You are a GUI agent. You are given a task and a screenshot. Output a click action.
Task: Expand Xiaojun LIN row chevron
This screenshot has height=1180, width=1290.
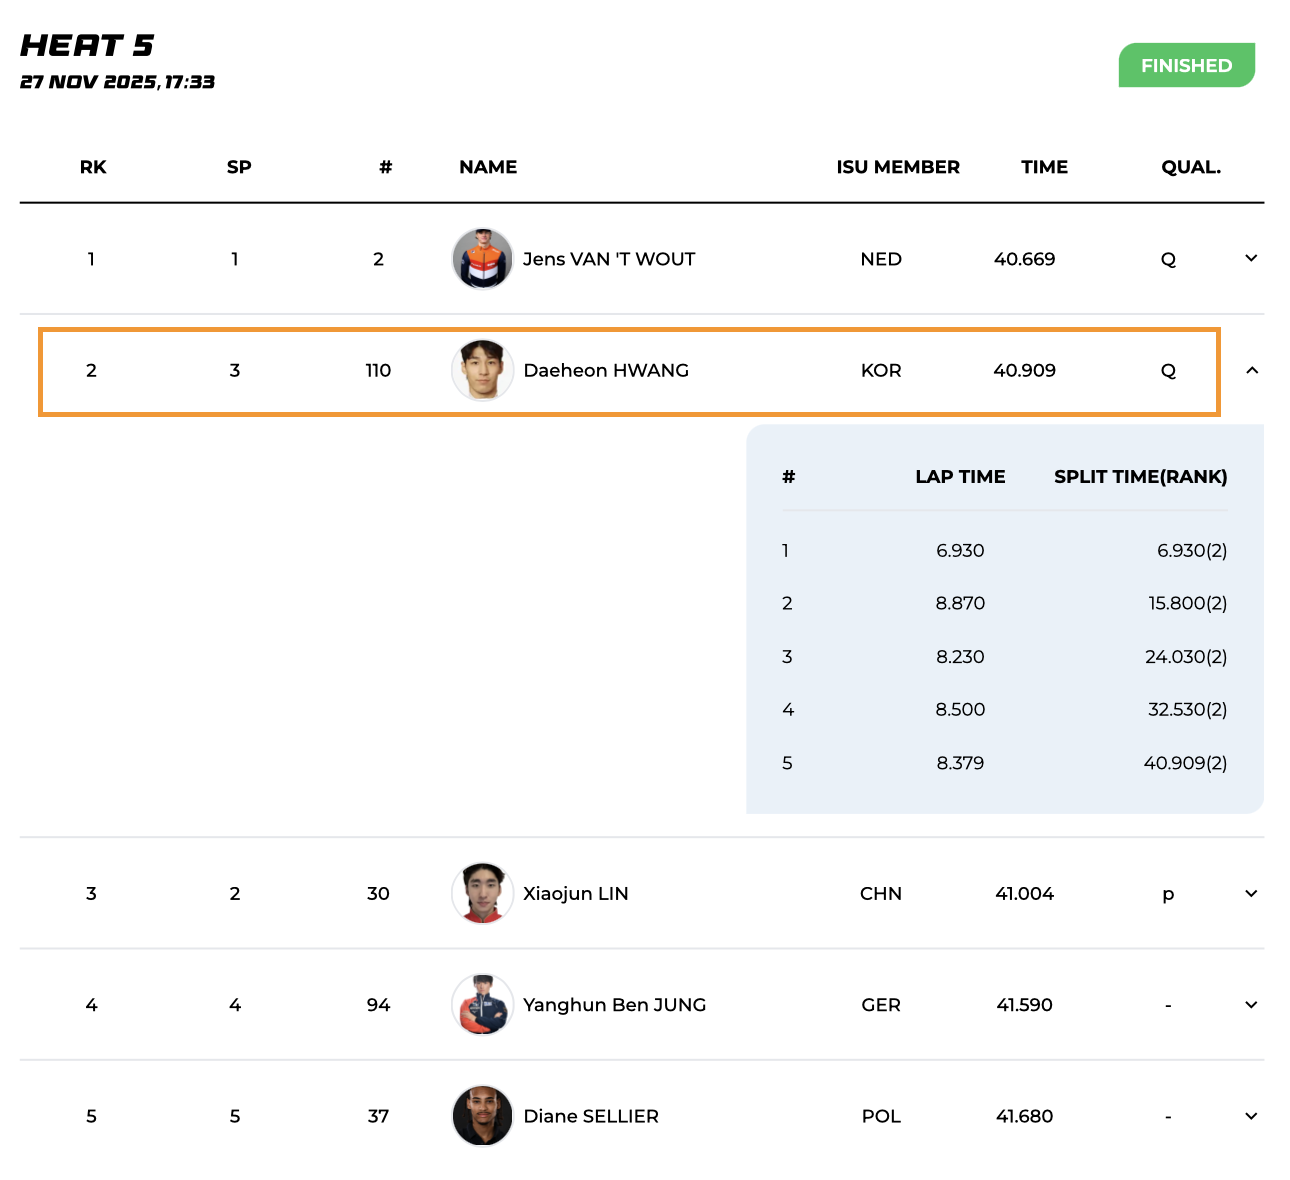tap(1250, 894)
